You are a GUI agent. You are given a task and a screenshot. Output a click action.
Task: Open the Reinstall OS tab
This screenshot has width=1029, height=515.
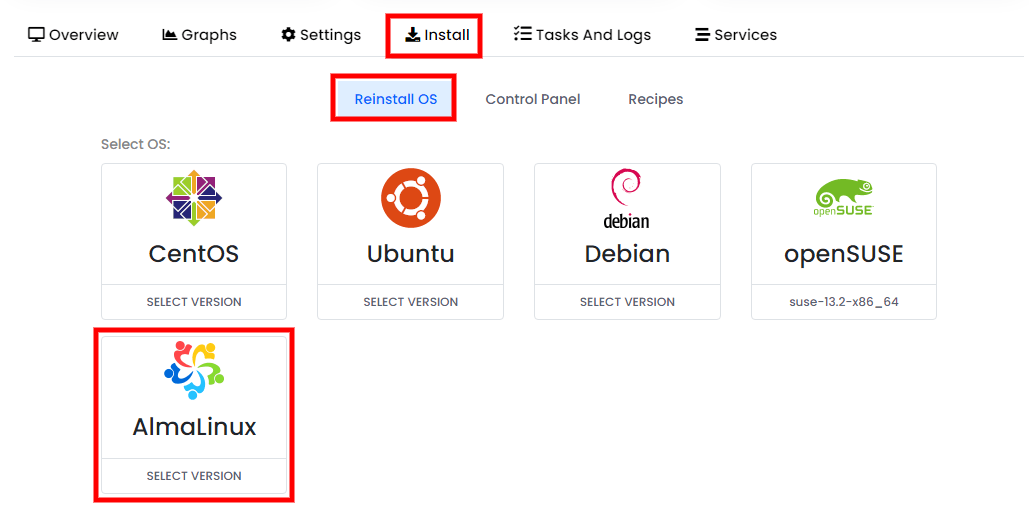click(396, 99)
